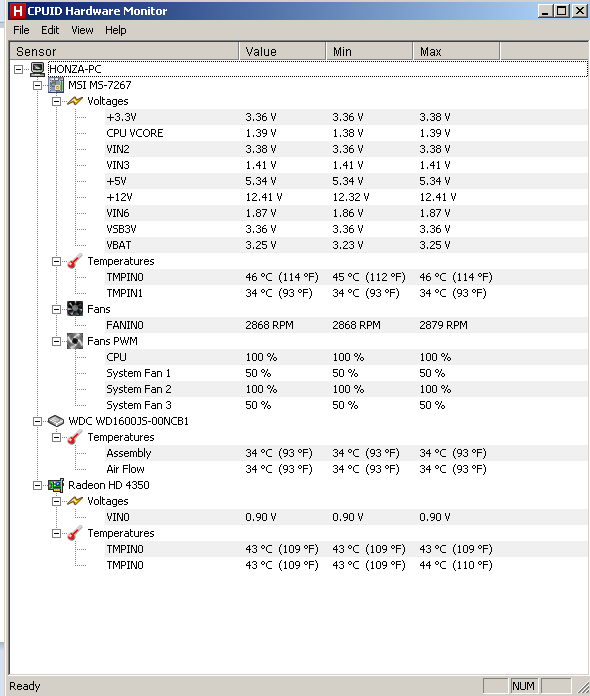
Task: Collapse the Fans group
Action: pyautogui.click(x=56, y=309)
